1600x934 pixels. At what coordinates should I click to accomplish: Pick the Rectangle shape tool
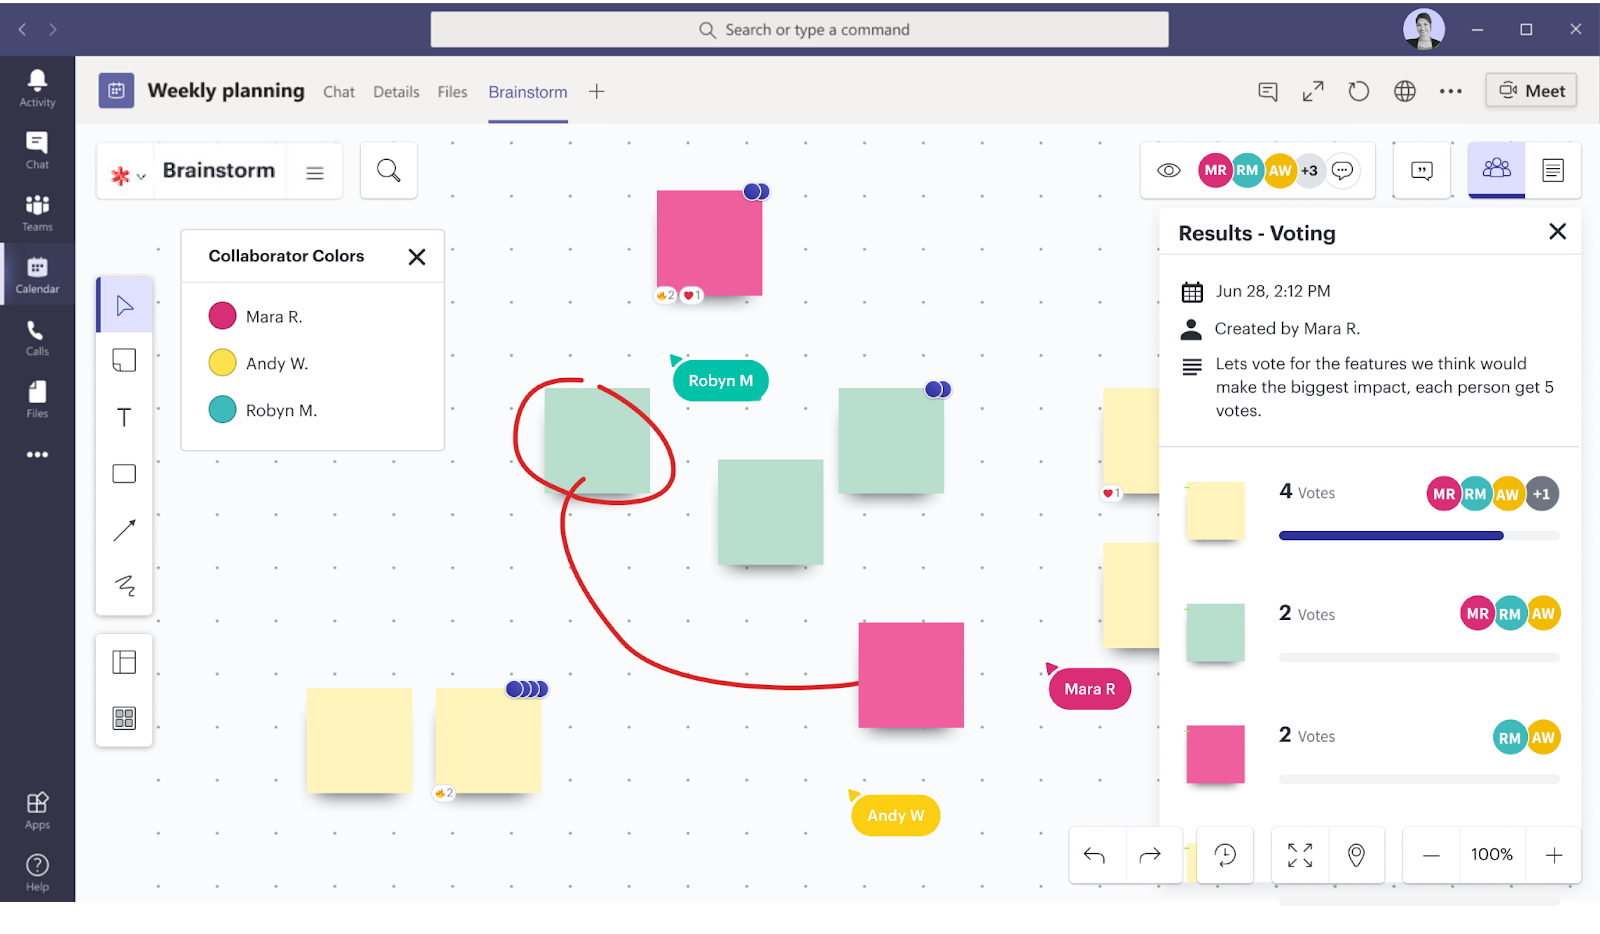[124, 473]
